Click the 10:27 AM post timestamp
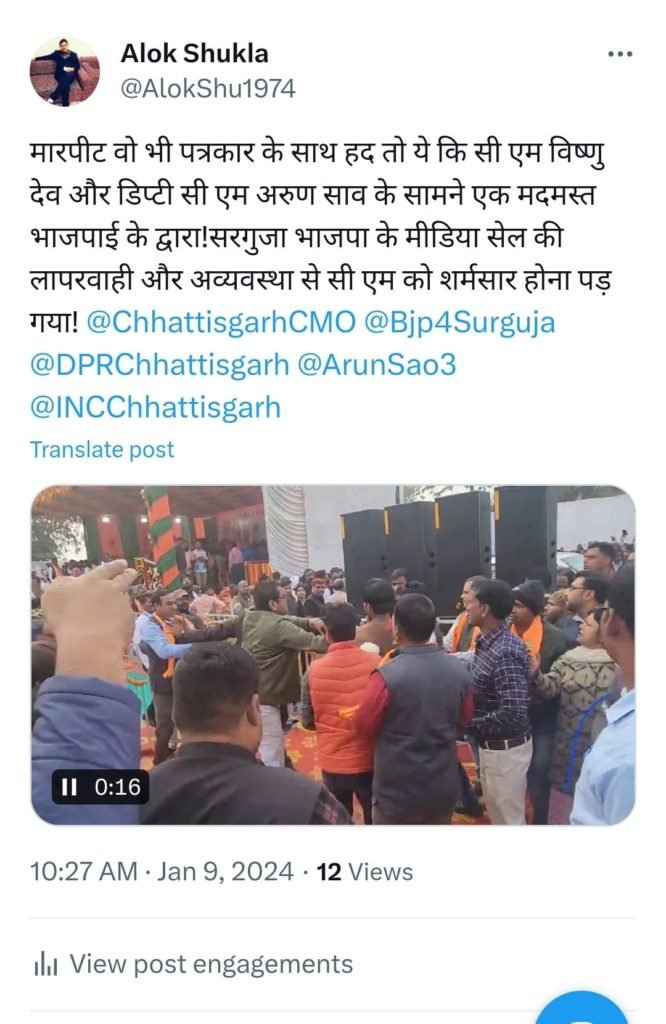 pos(84,872)
